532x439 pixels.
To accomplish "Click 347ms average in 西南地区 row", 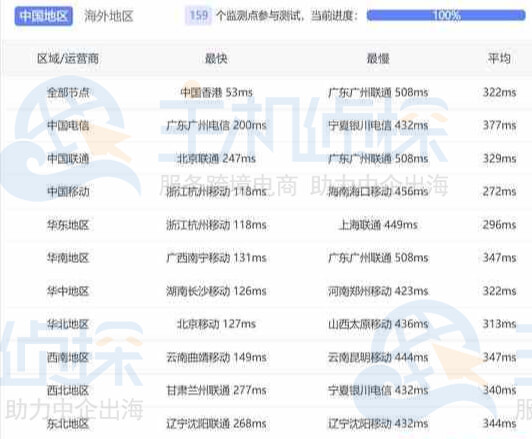I will pyautogui.click(x=499, y=357).
